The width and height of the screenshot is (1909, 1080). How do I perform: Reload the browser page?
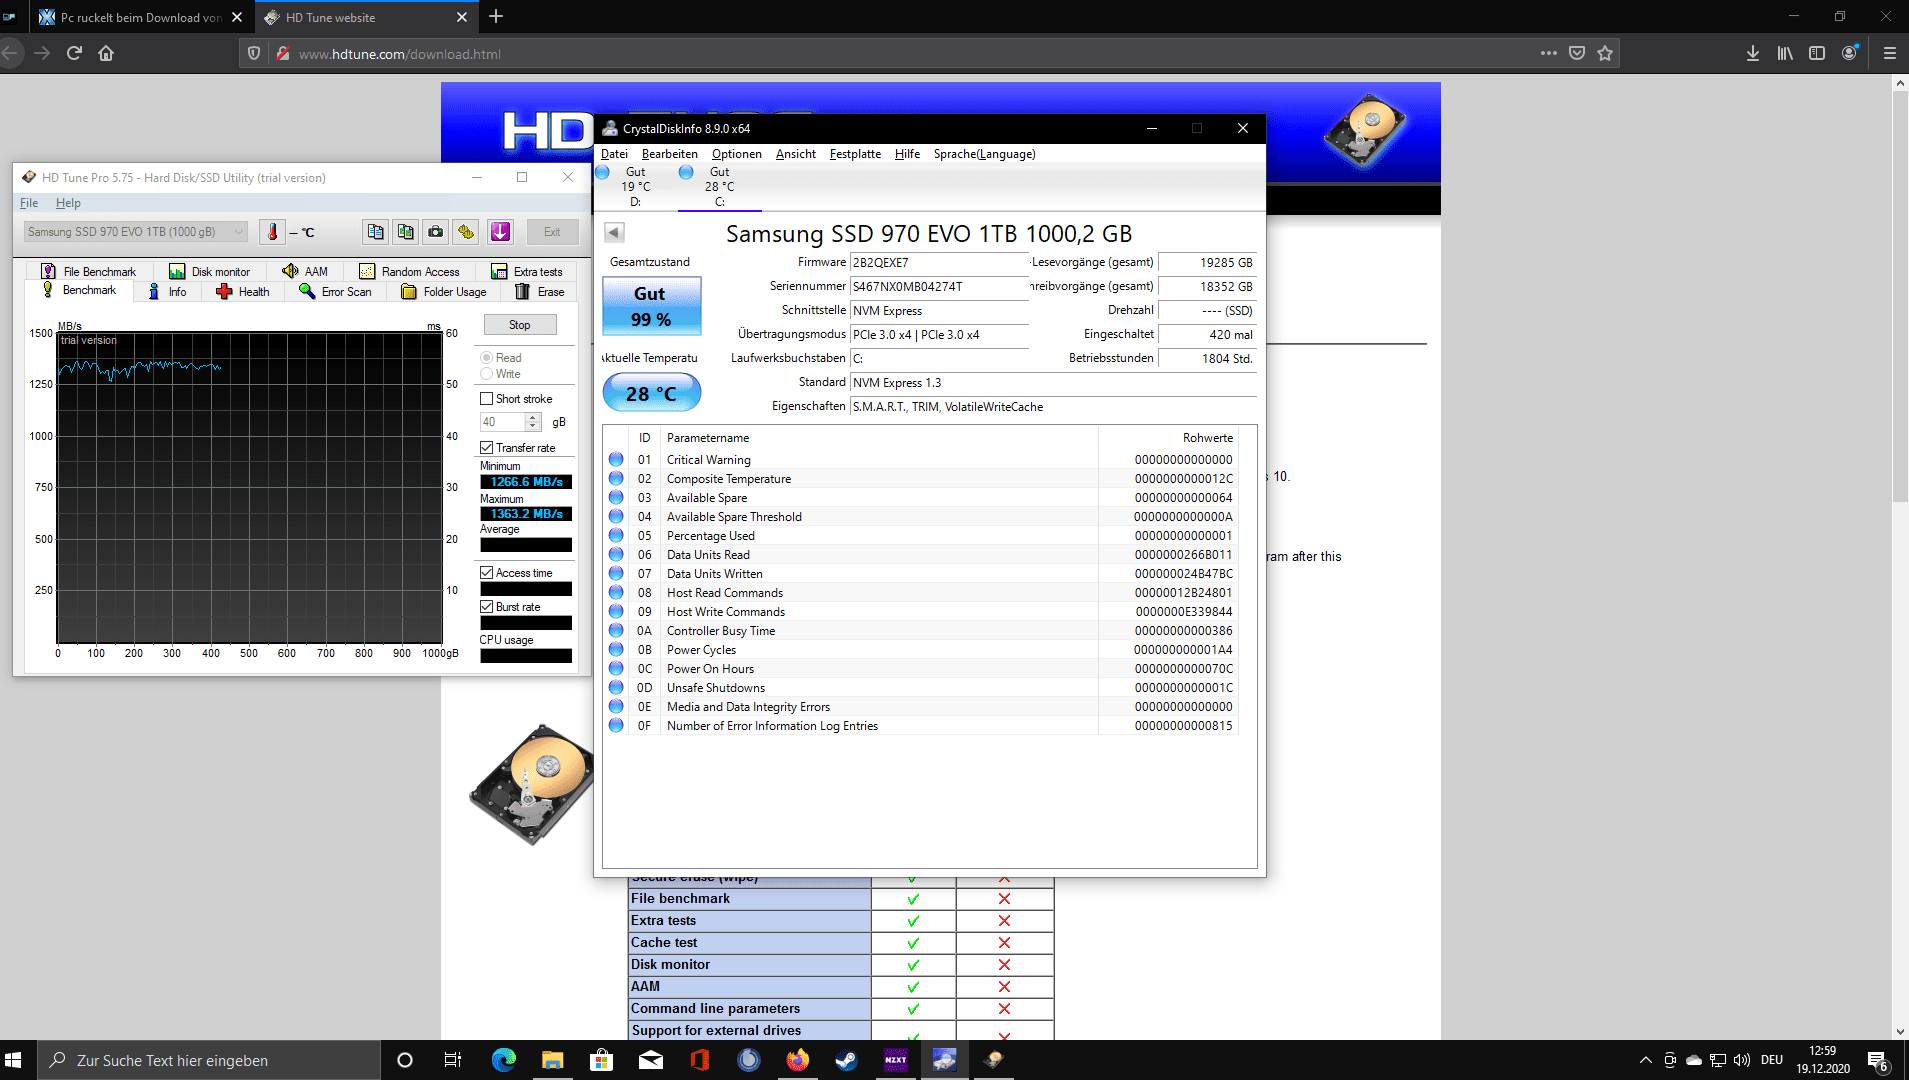point(74,53)
